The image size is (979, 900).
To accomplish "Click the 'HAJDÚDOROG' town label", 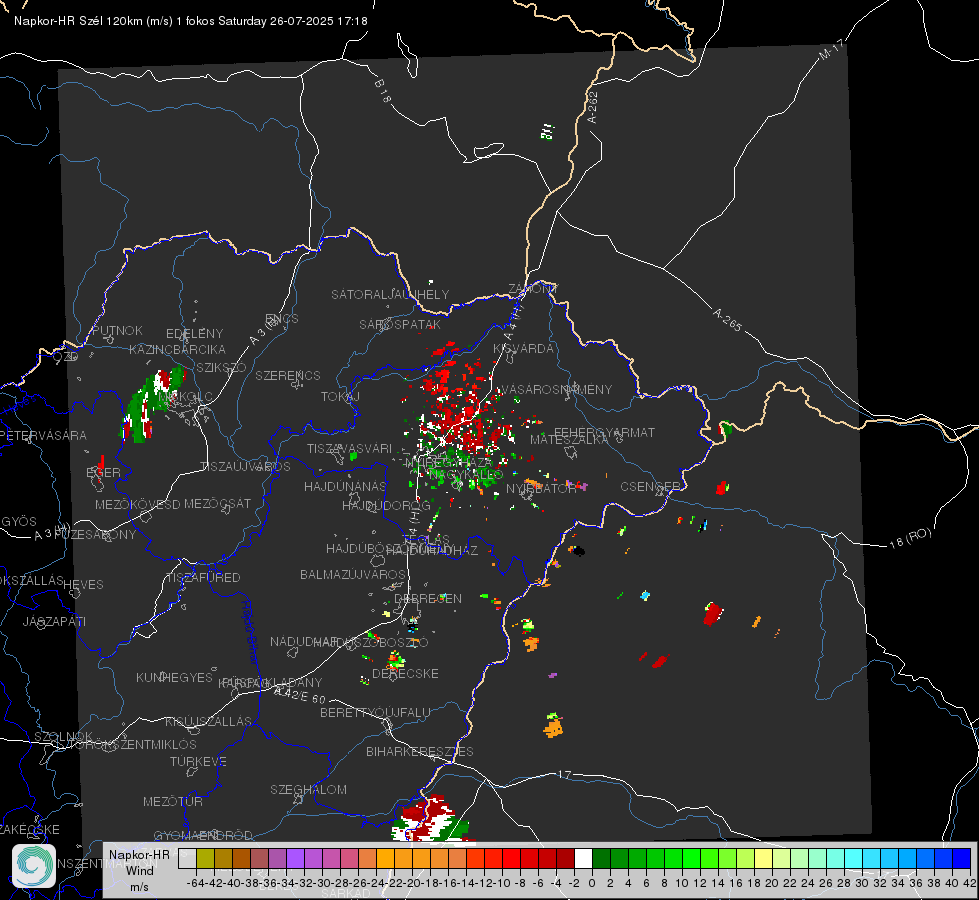I will click(x=386, y=505).
